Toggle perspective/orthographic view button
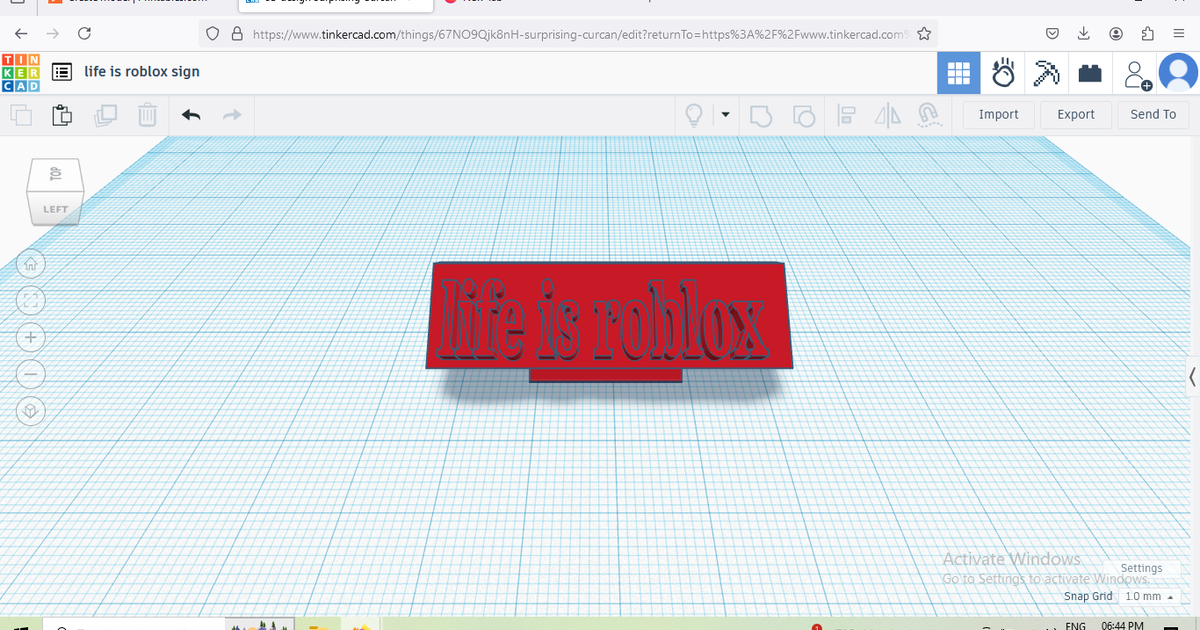 (x=31, y=411)
